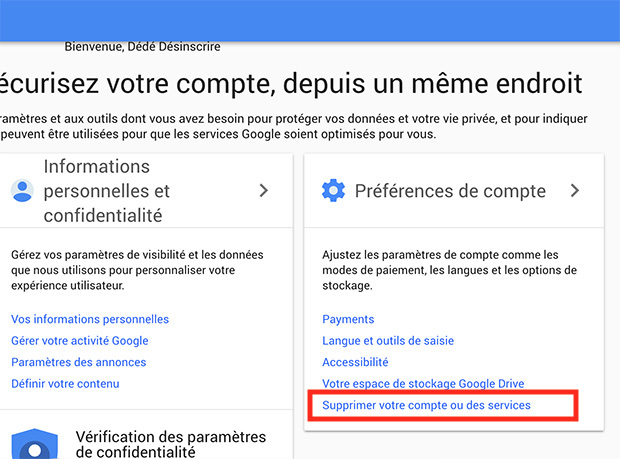Screen dimensions: 620x459
Task: Click Supprimer votre compte ou des services
Action: pos(426,405)
